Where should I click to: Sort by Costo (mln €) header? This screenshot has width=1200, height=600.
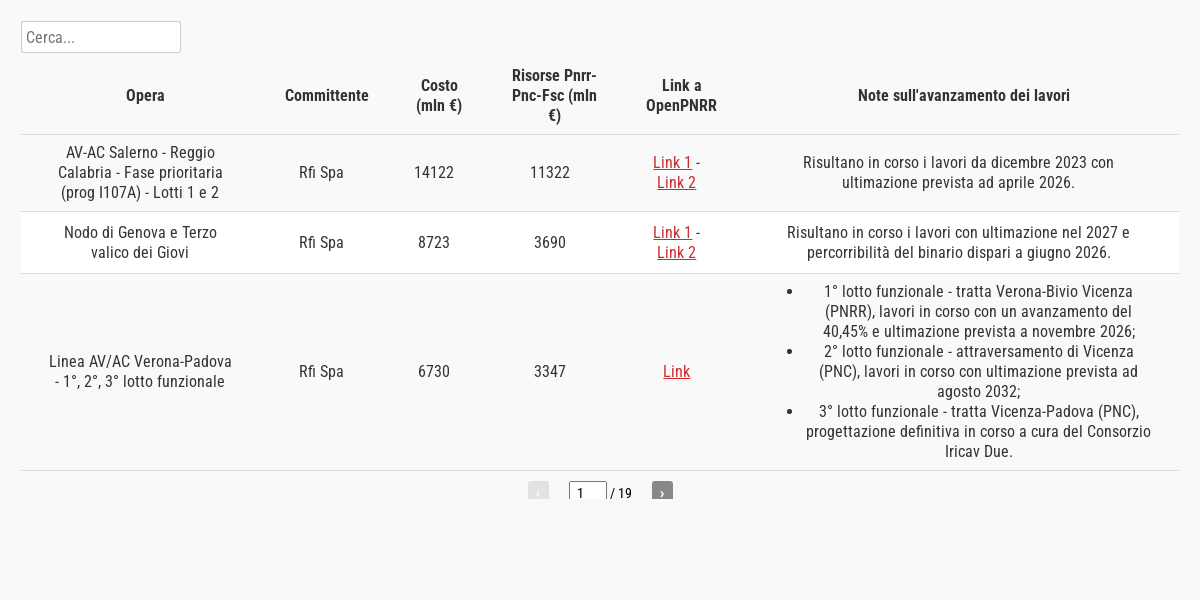(439, 96)
